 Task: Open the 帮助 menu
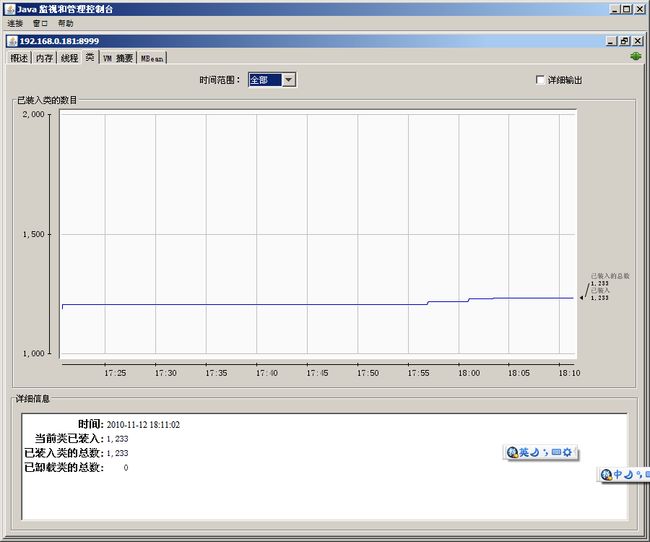[x=65, y=24]
